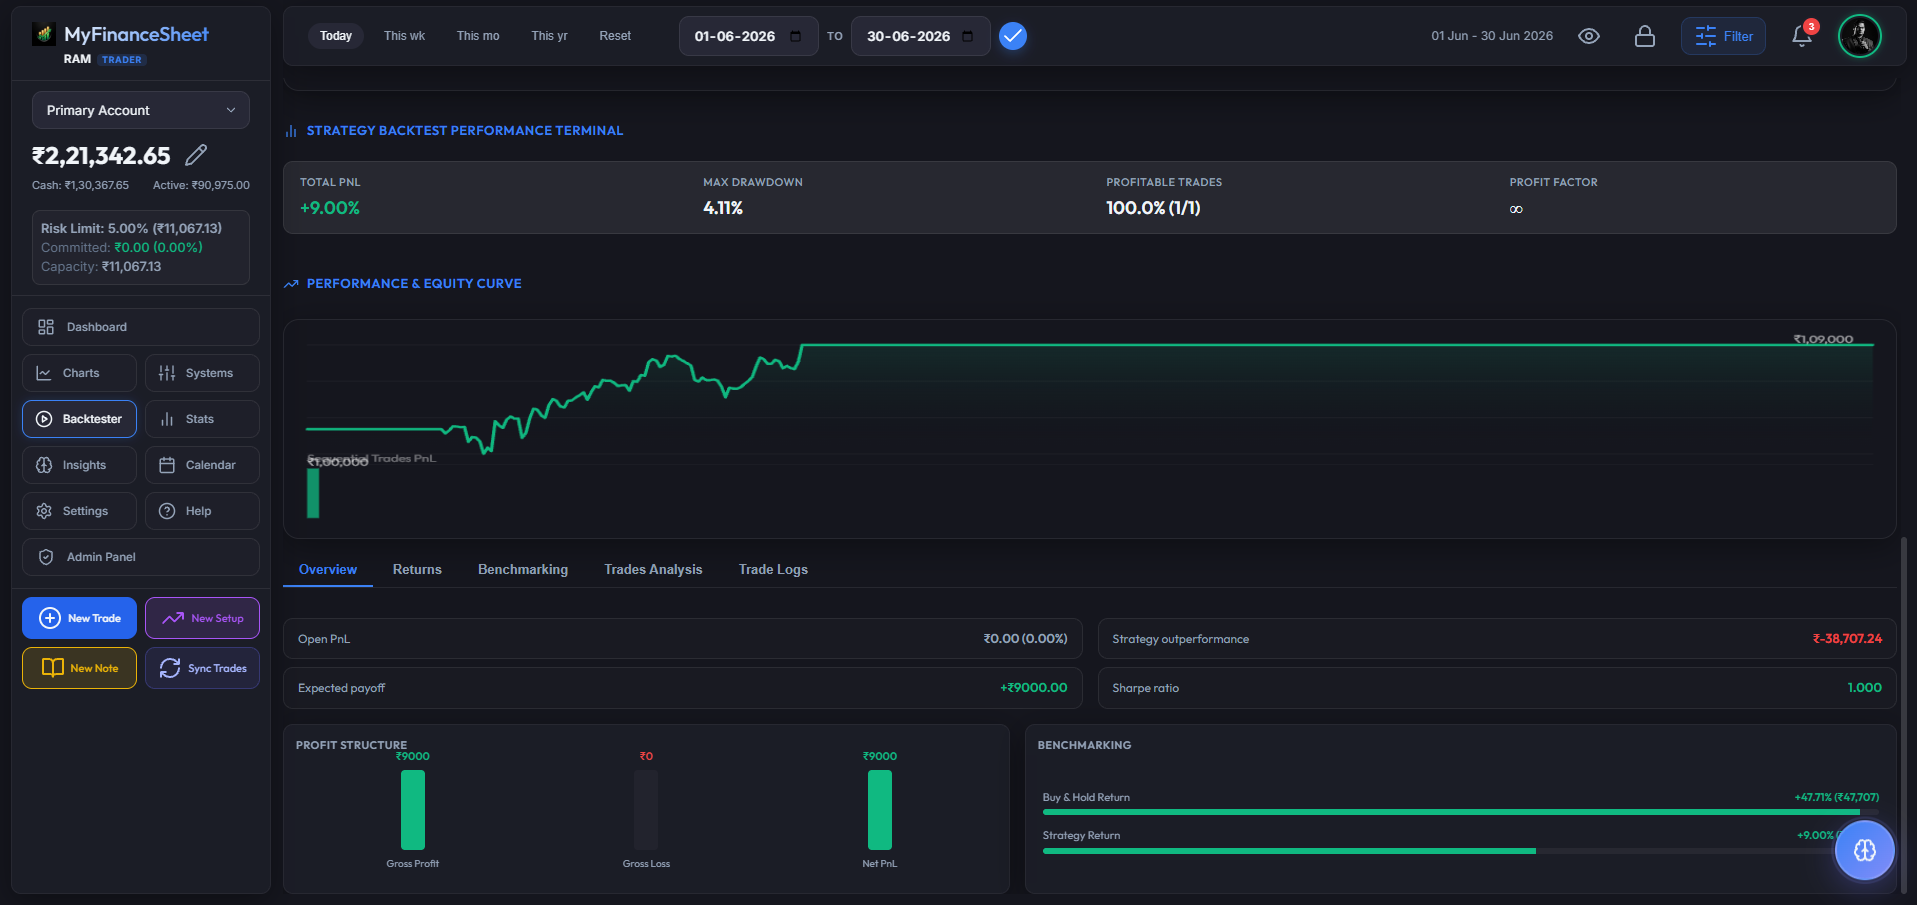
Task: Click the pencil icon beside account balance
Action: 196,155
